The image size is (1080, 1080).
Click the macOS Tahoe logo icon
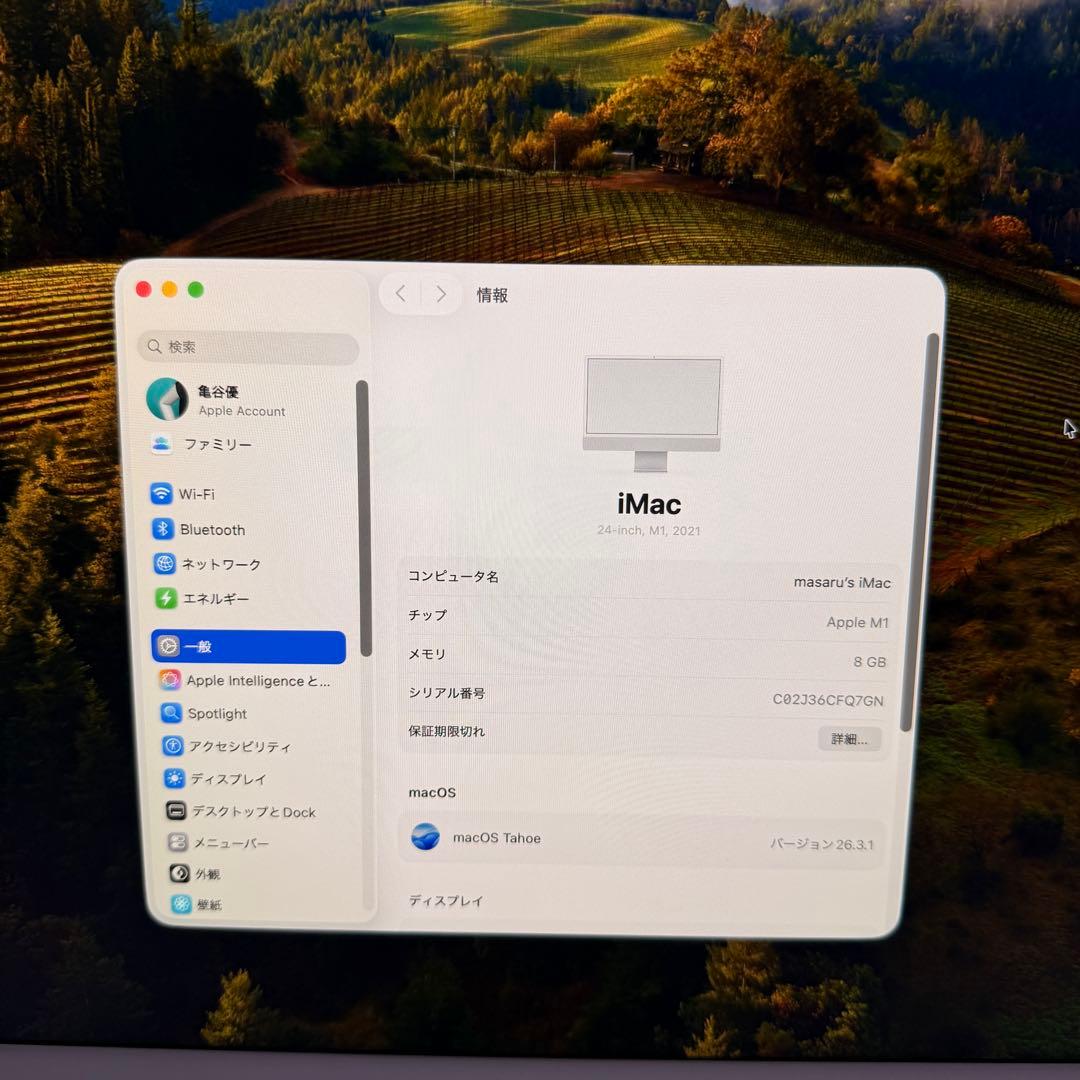(x=425, y=837)
